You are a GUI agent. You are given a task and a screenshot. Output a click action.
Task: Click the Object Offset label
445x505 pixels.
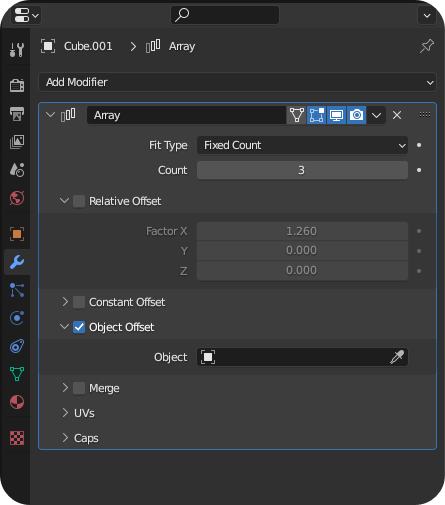tap(121, 327)
